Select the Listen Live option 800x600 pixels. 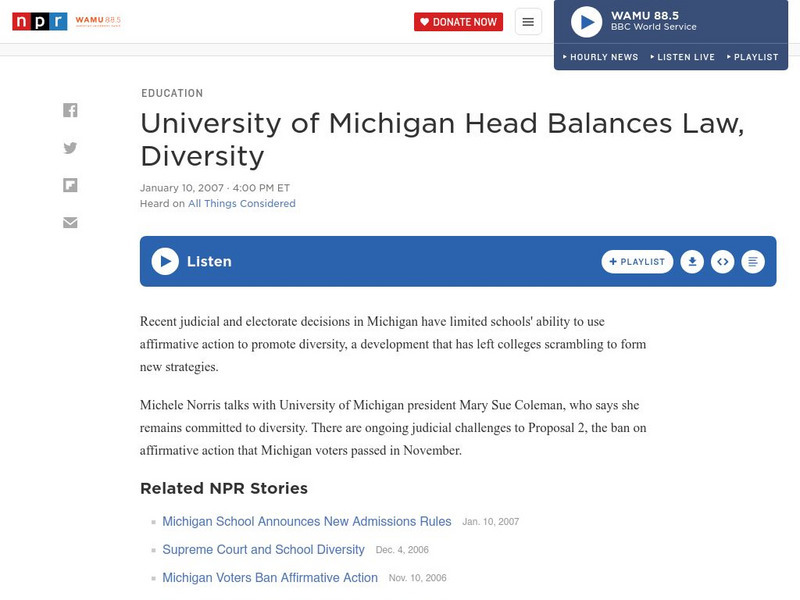pos(686,57)
